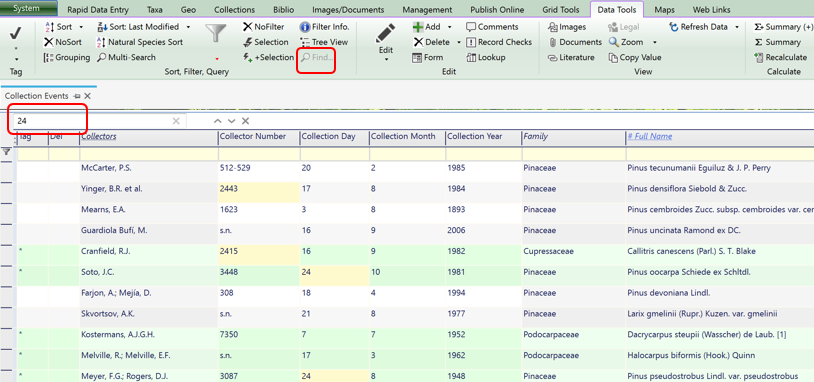The height and width of the screenshot is (382, 814).
Task: Click Summary (+)
Action: point(783,27)
